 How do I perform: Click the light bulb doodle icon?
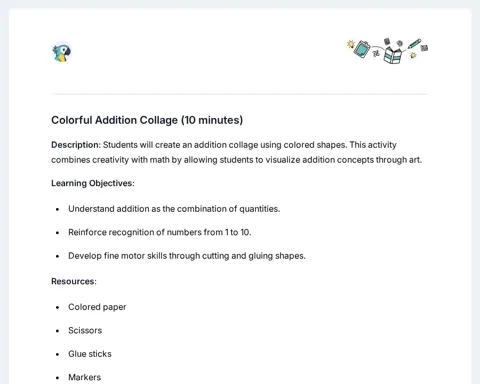351,44
